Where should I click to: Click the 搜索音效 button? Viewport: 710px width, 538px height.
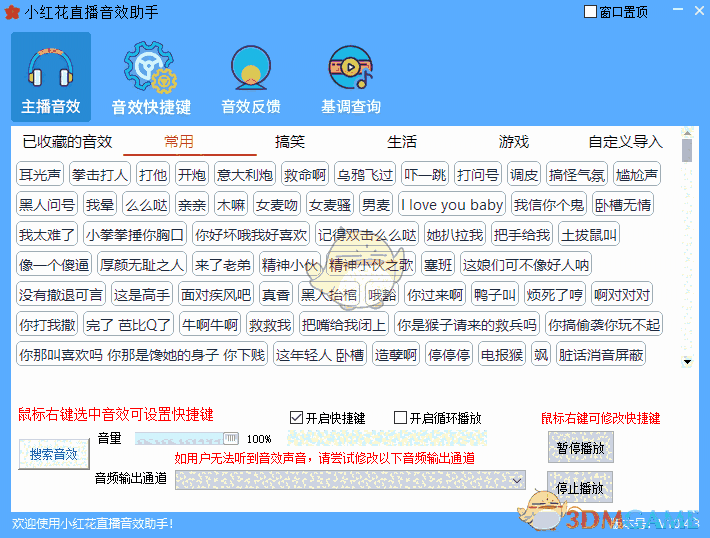pos(54,454)
